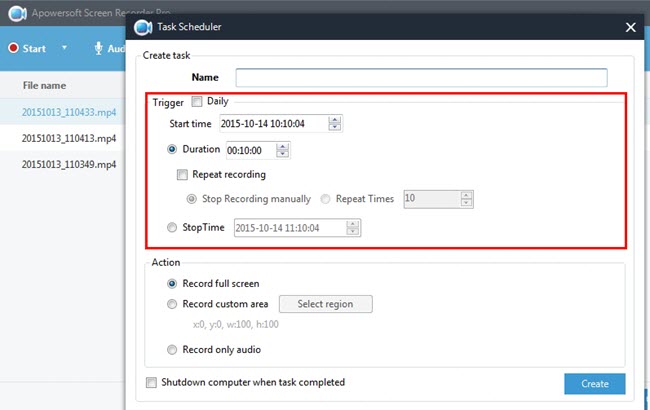Increase Start time with up arrow
The image size is (650, 410).
pos(335,120)
